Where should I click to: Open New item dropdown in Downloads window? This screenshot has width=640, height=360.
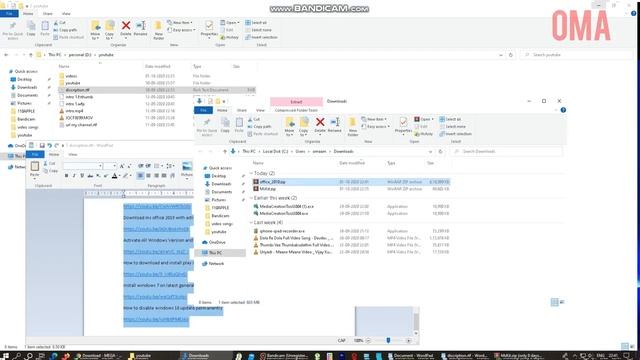(x=374, y=119)
